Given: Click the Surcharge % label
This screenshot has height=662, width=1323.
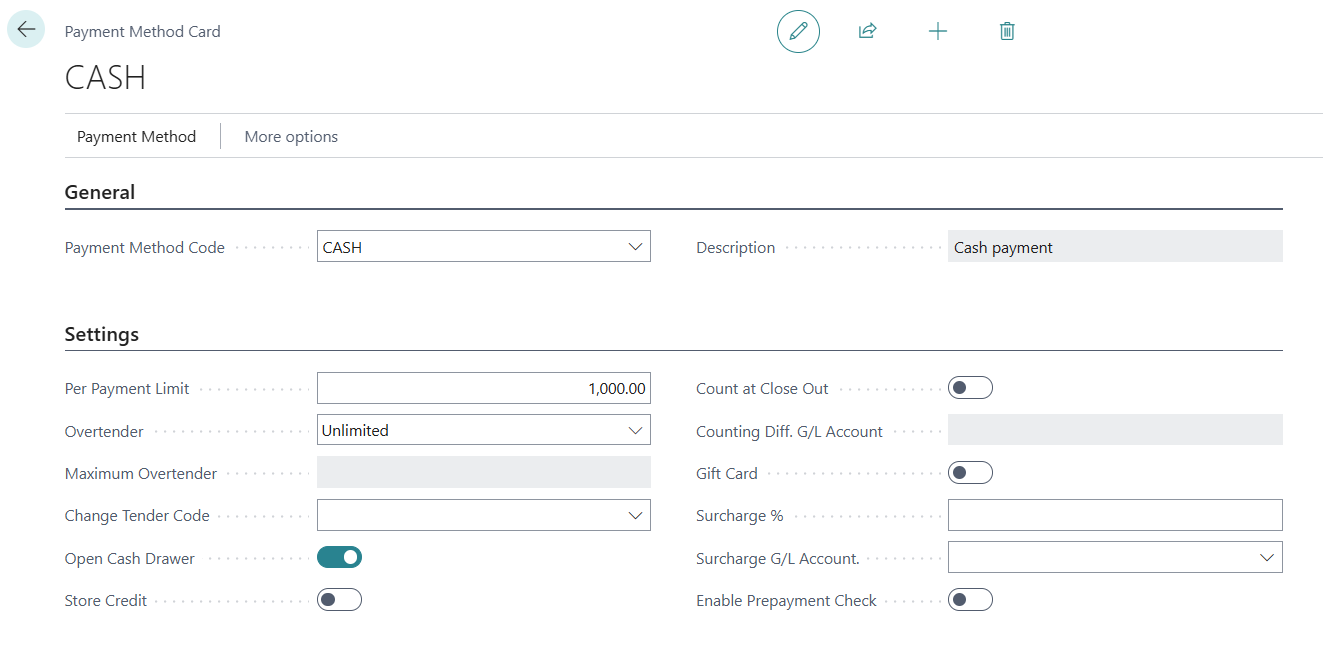Looking at the screenshot, I should (739, 515).
